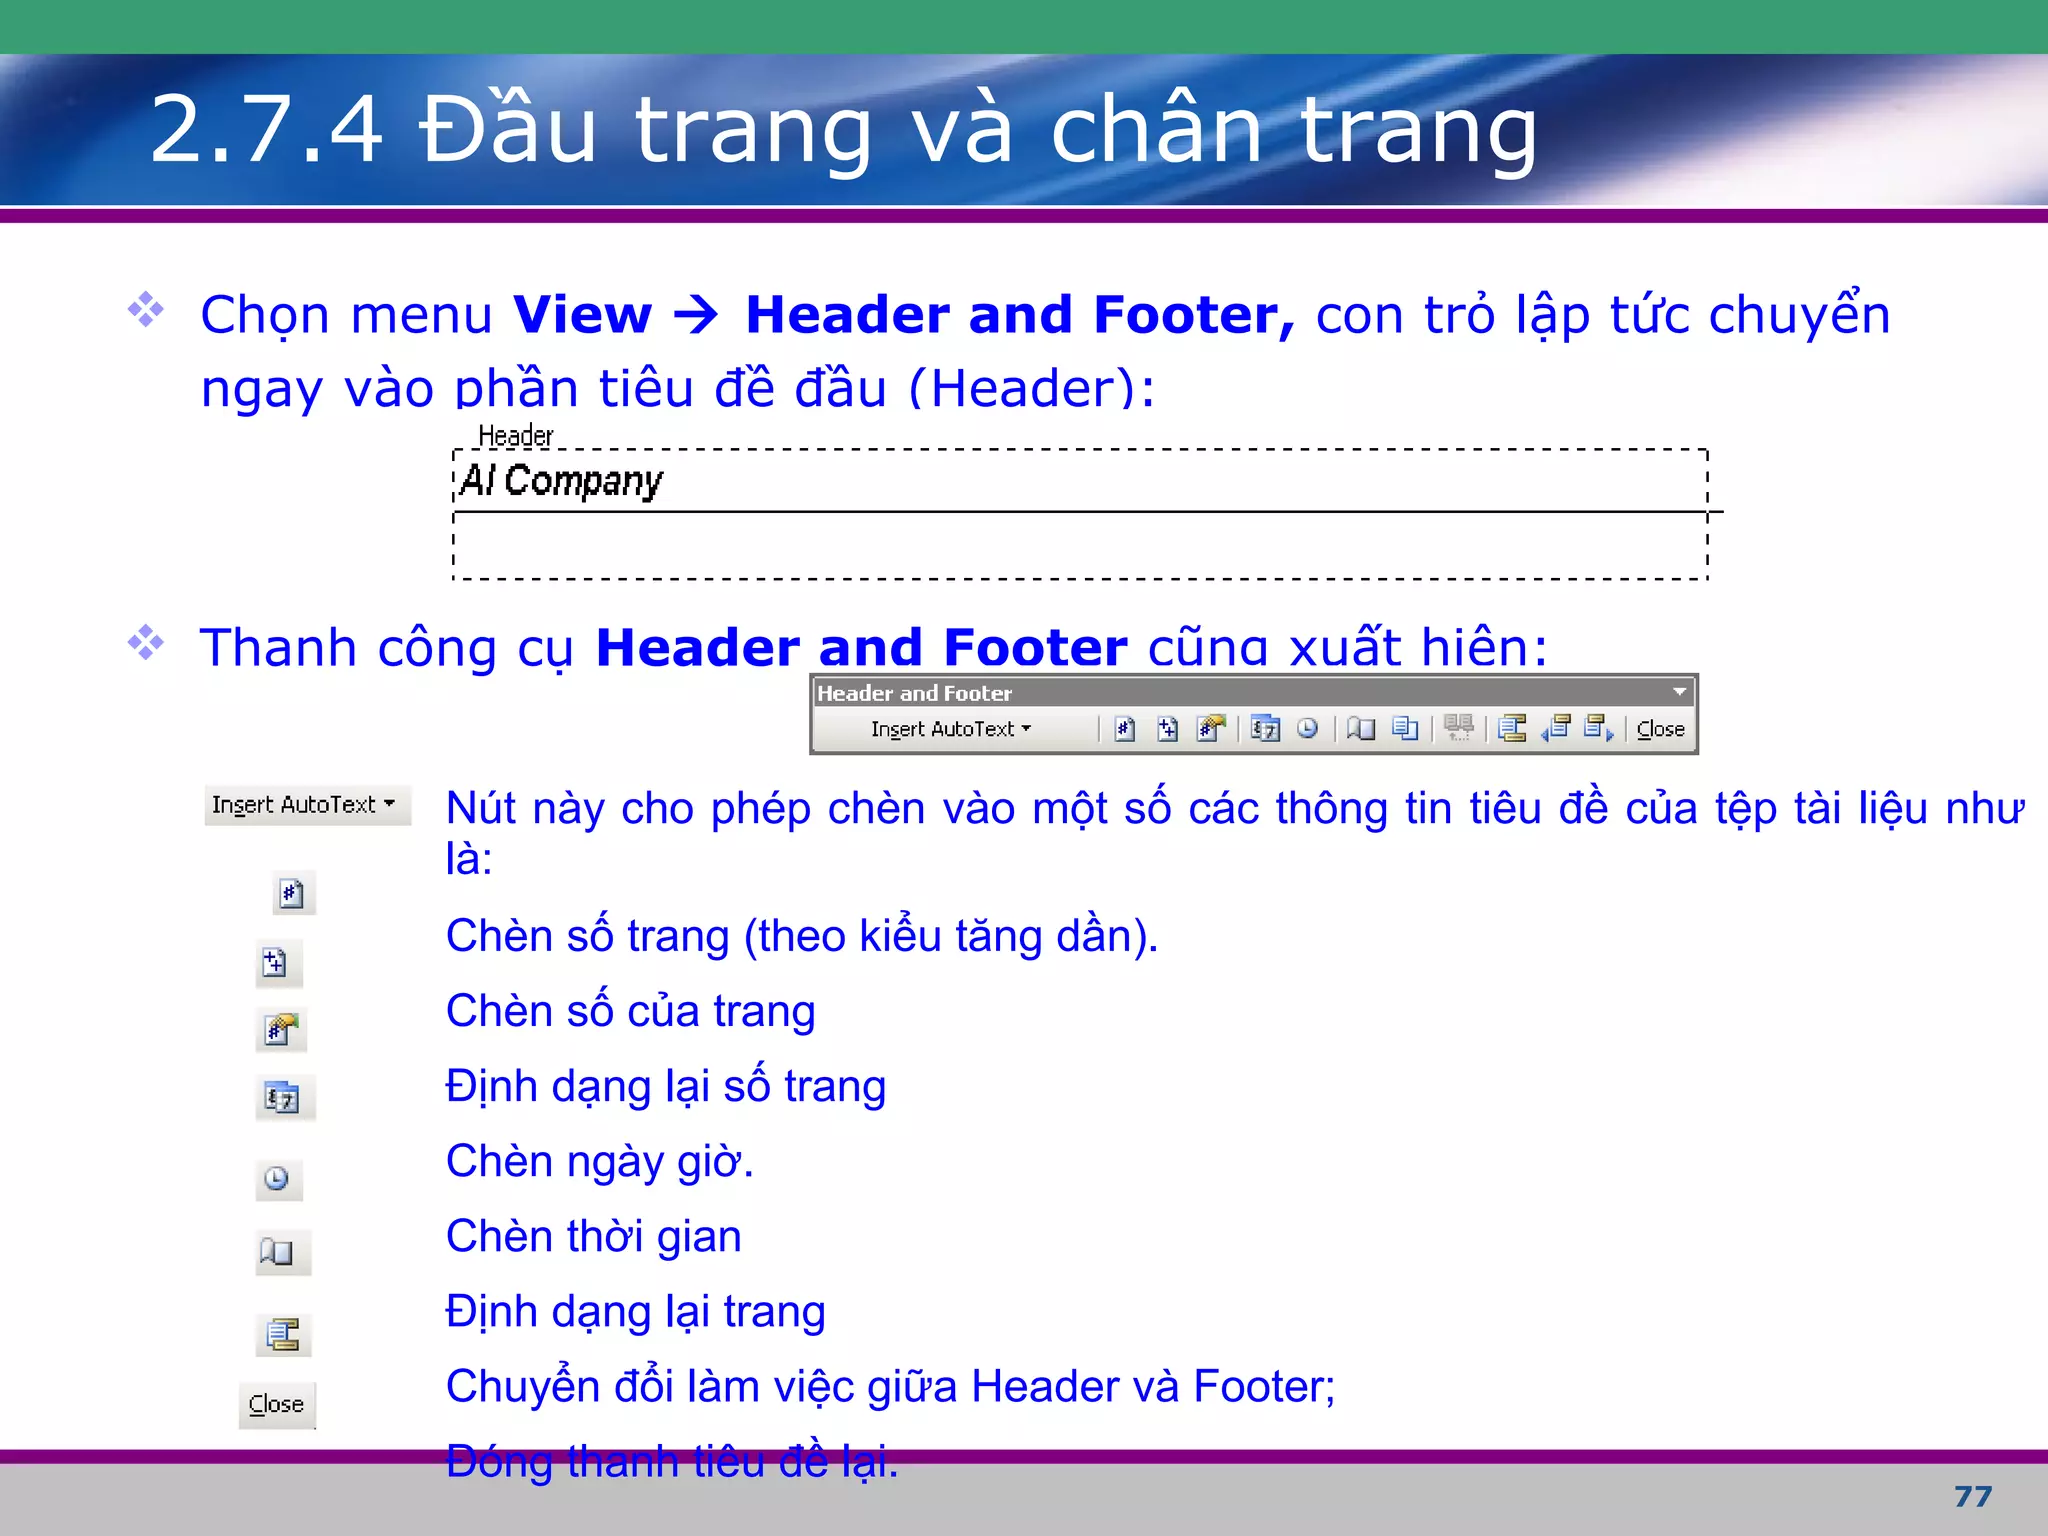Click Insert Time clock icon in the toolbar
This screenshot has height=1536, width=2048.
[x=1307, y=729]
